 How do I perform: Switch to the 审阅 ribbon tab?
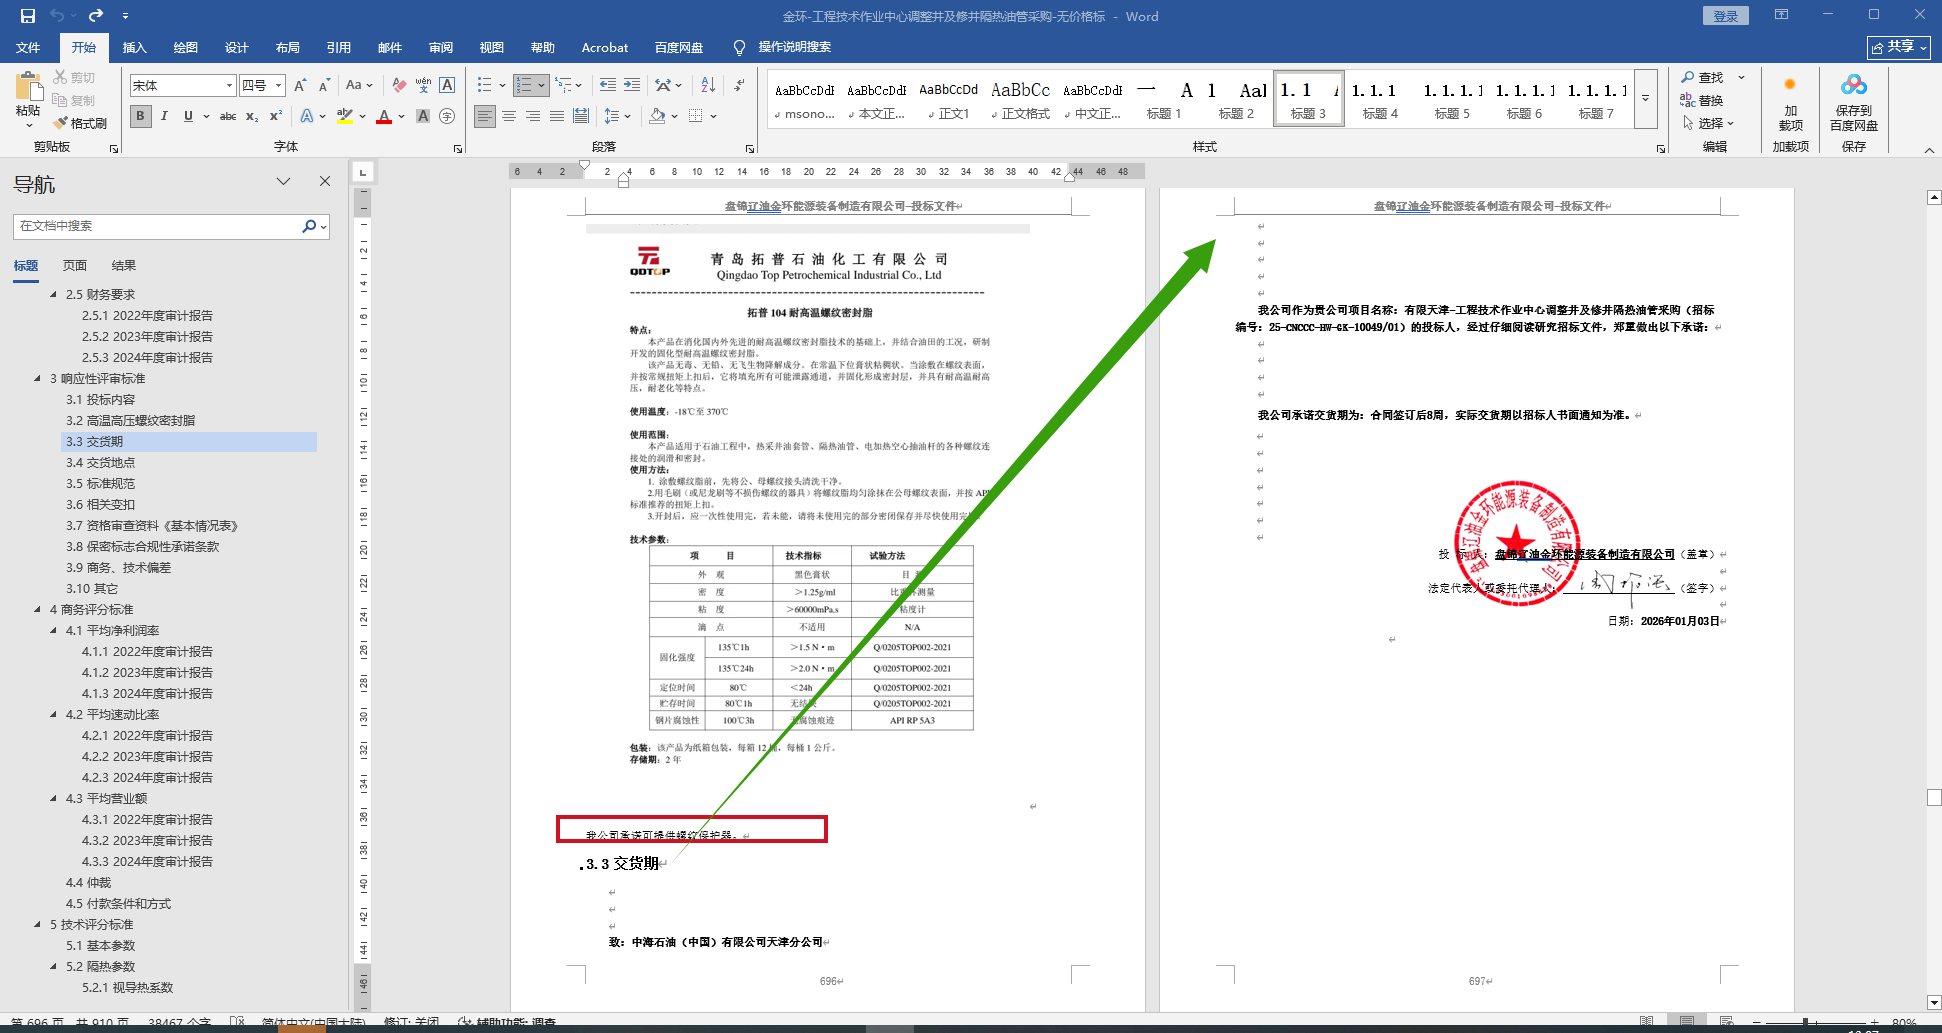(x=441, y=47)
